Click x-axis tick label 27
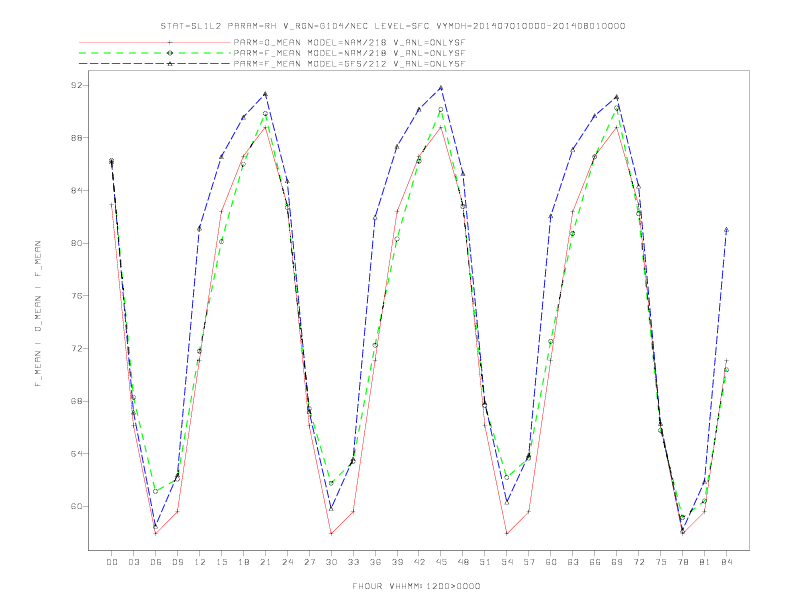792x612 pixels. [309, 562]
